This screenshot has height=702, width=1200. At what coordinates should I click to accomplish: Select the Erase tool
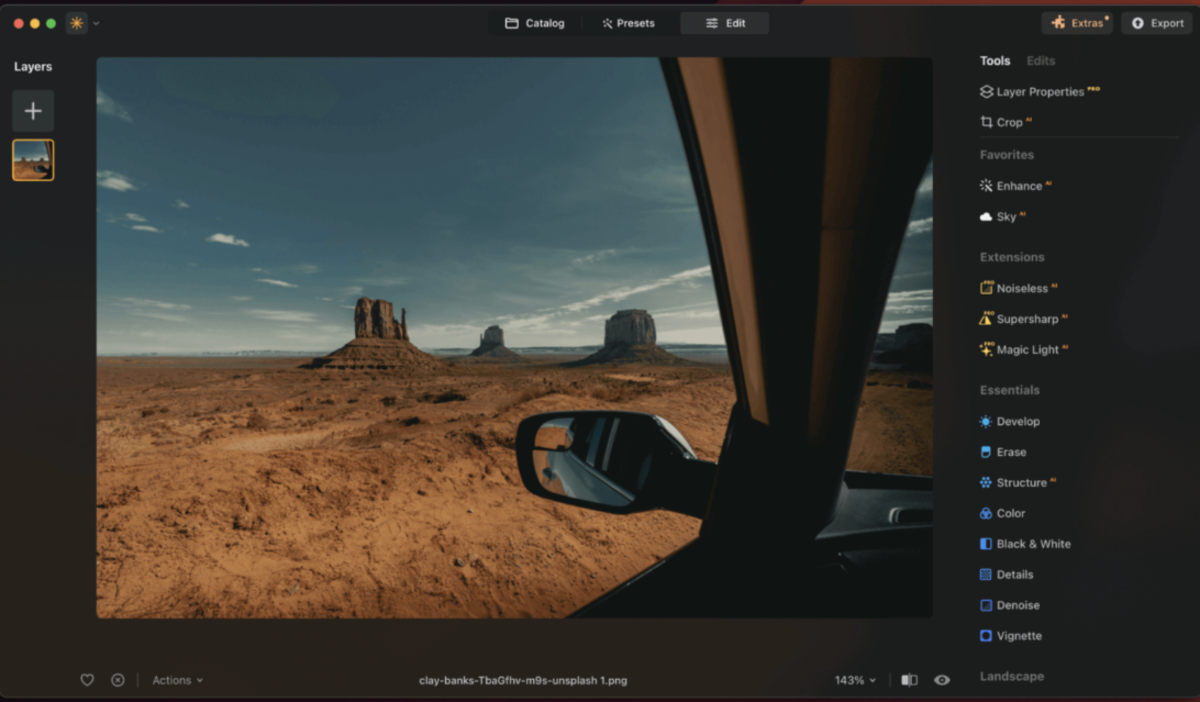point(1009,451)
